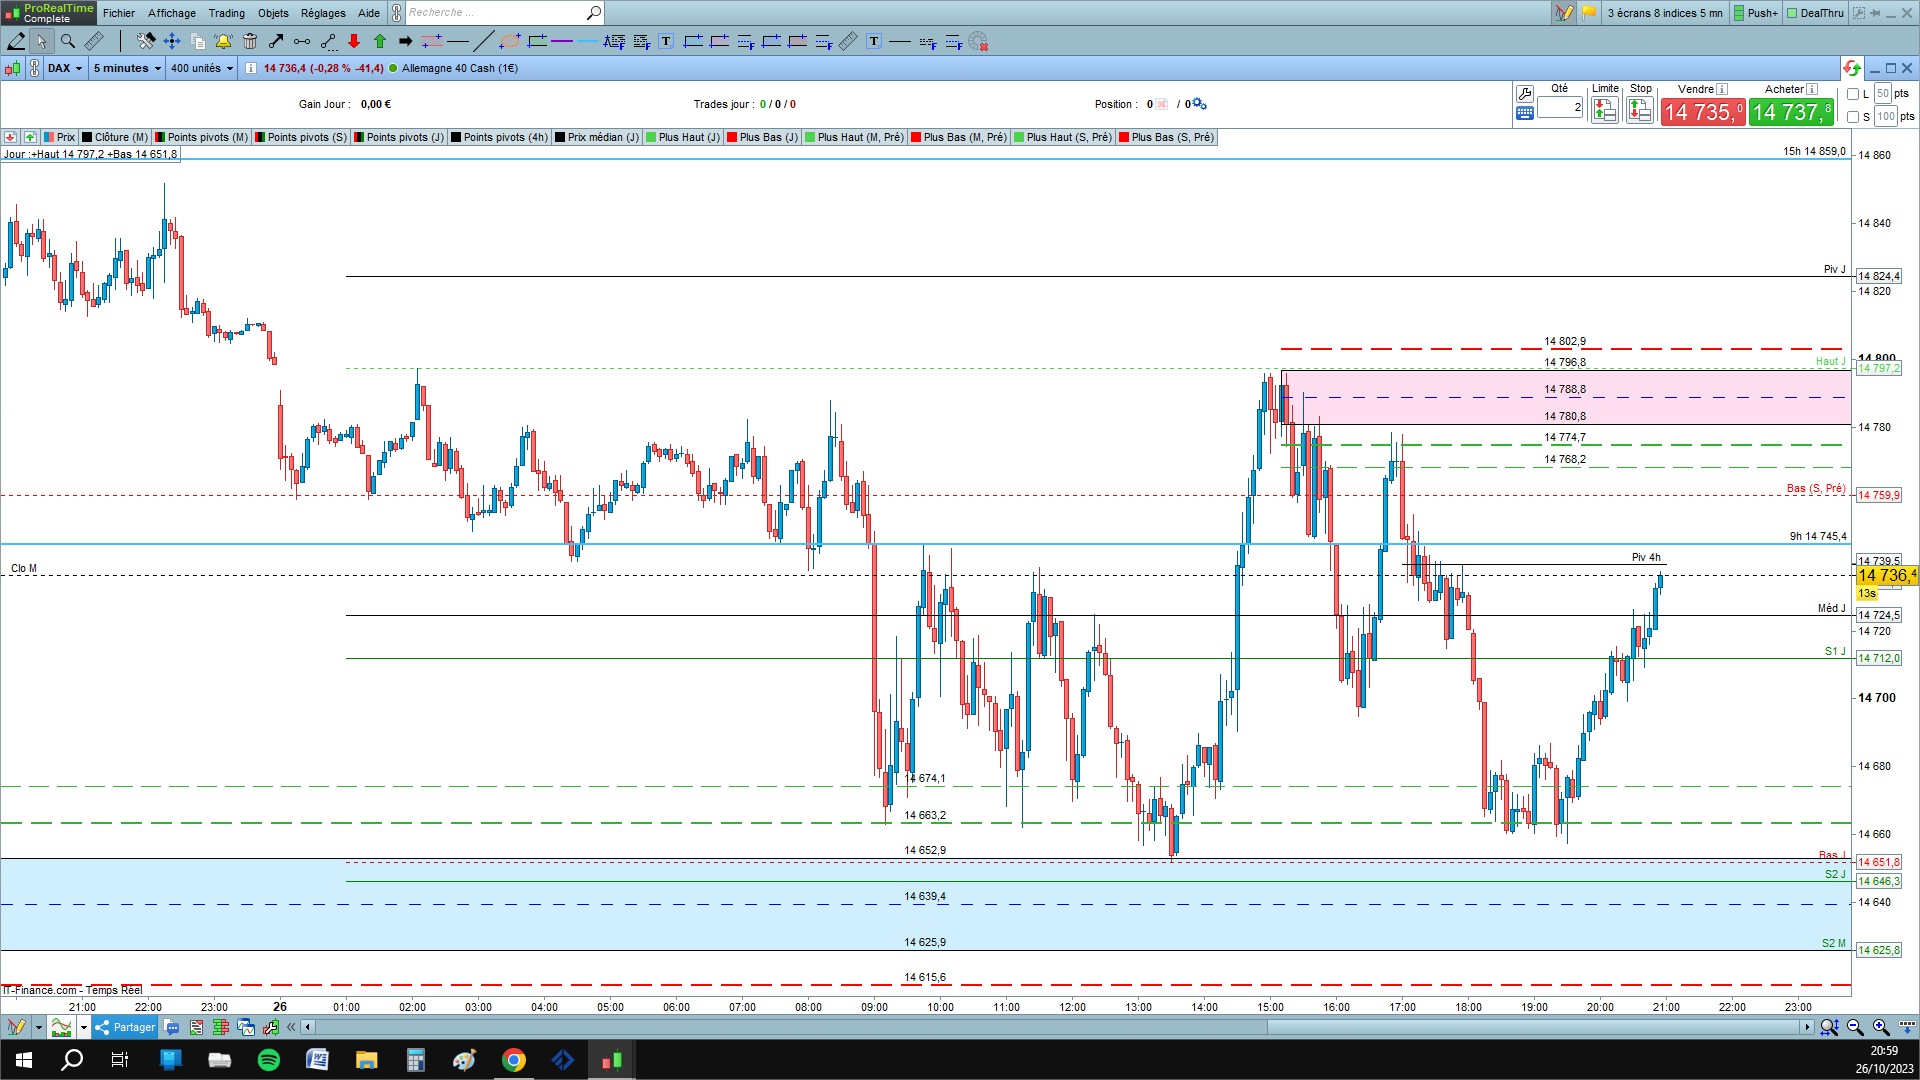Expand the 400 unités dropdown
This screenshot has width=1920, height=1080.
[x=201, y=68]
